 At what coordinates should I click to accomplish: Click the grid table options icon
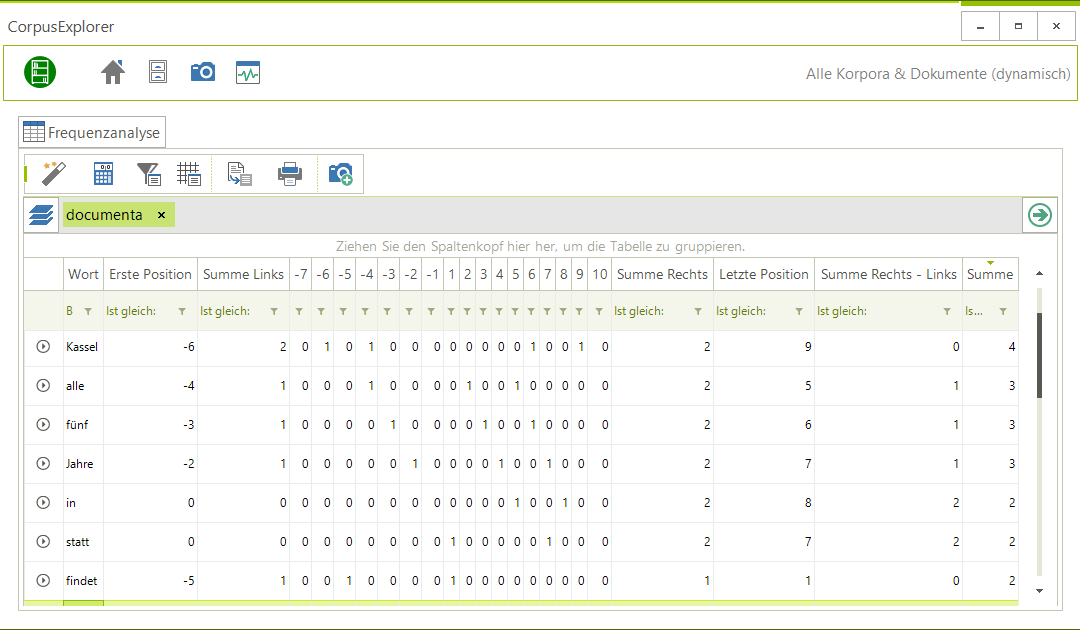click(x=189, y=174)
